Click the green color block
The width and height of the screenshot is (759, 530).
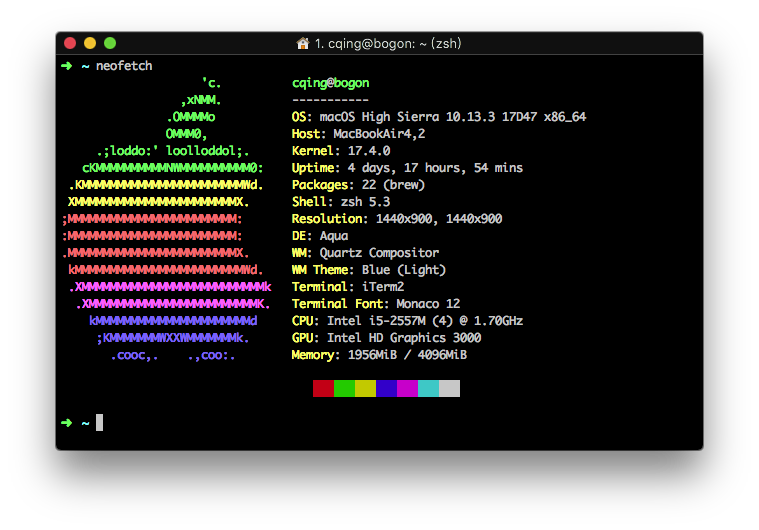pos(344,389)
